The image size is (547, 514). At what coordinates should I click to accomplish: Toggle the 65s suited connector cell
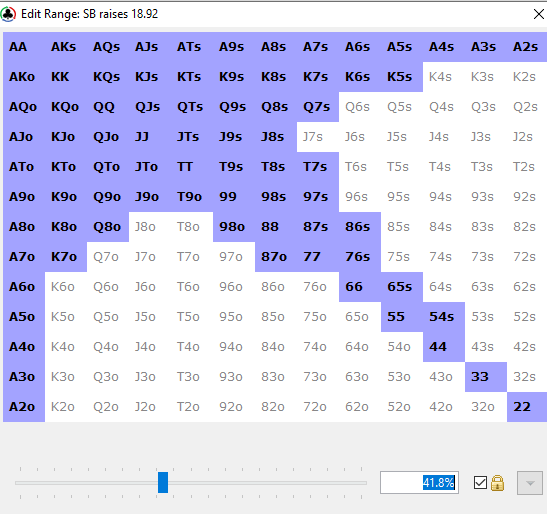coord(402,287)
